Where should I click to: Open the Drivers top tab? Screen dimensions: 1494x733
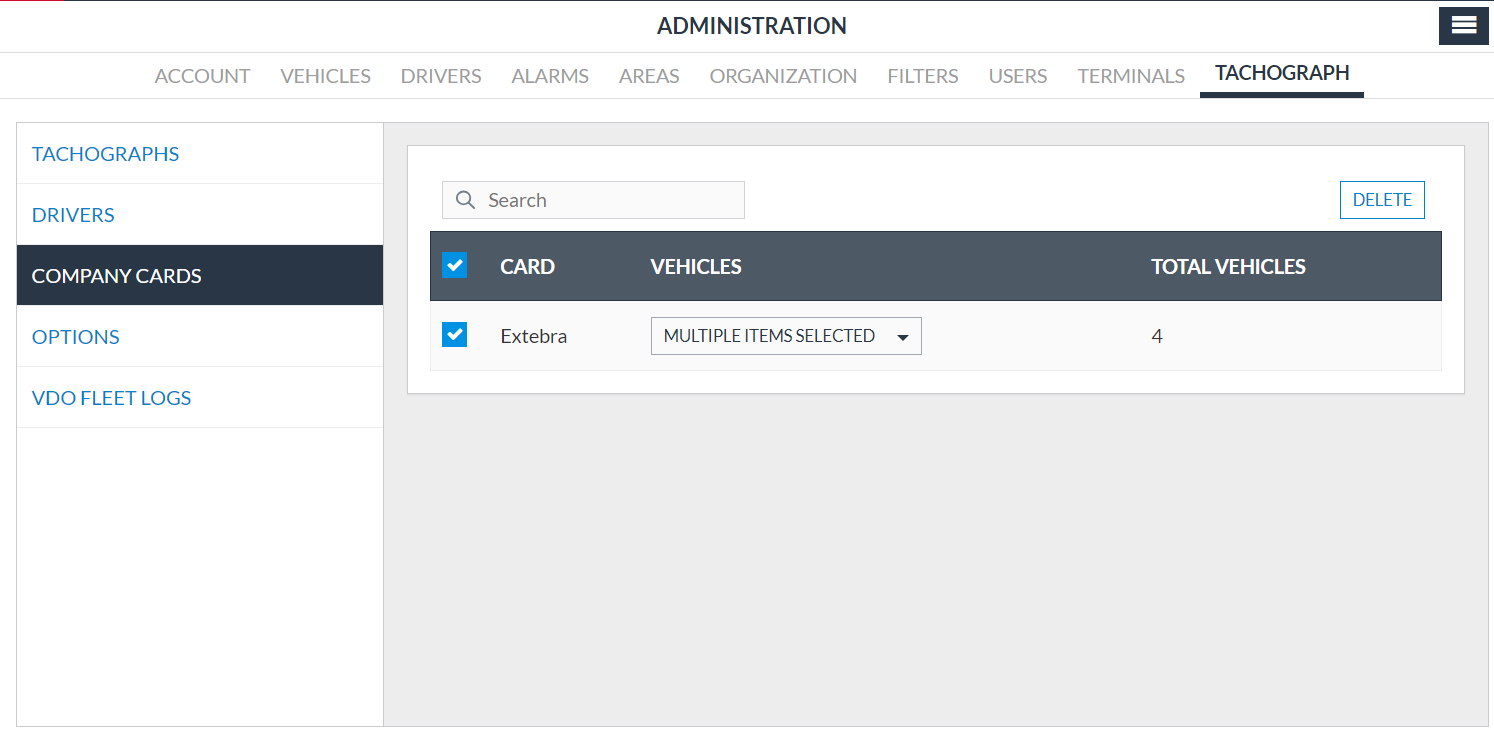[441, 76]
